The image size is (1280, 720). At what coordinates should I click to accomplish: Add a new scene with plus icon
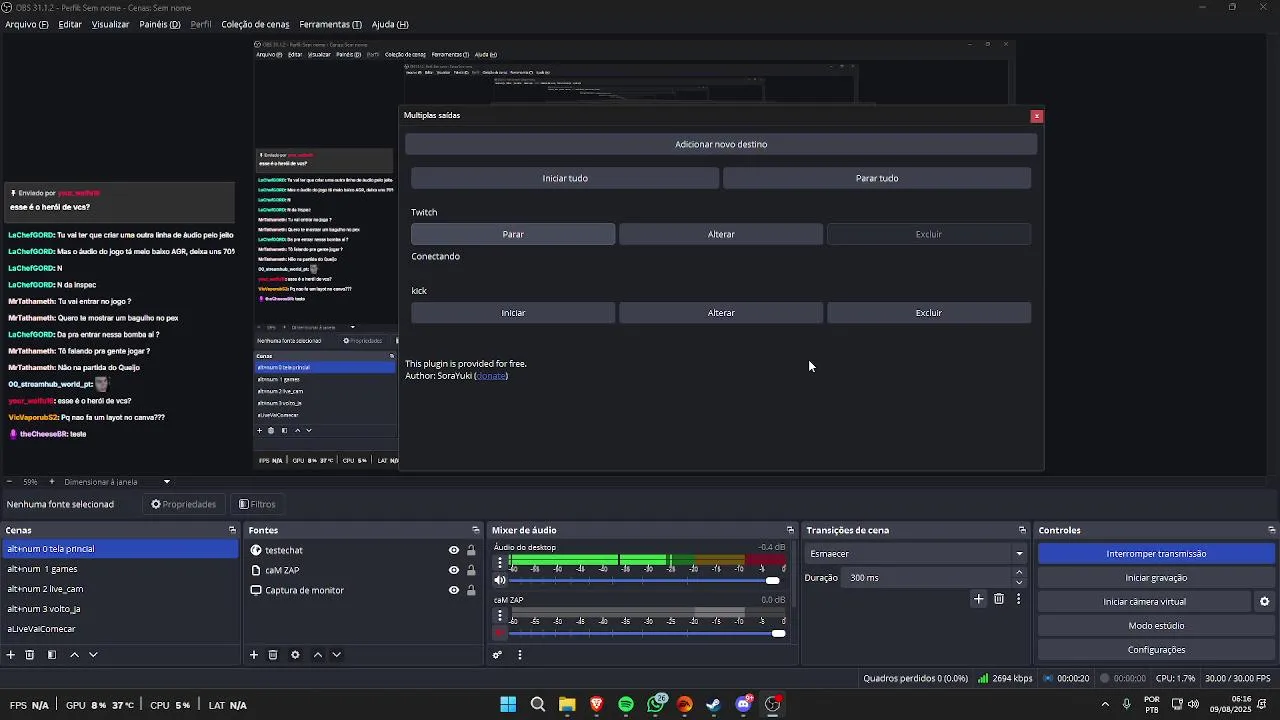click(10, 655)
